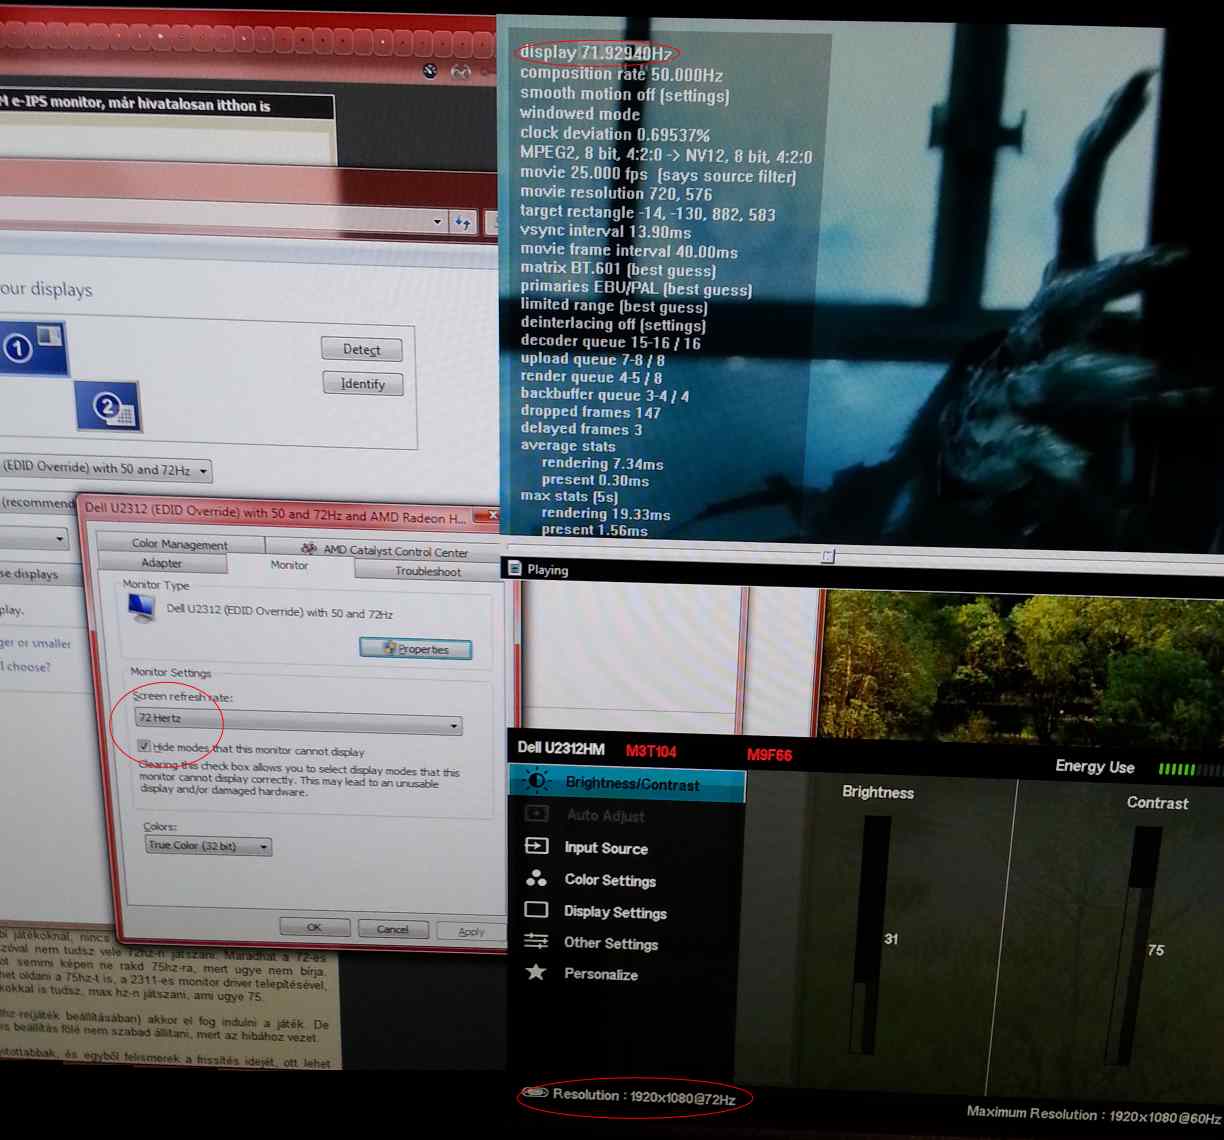The image size is (1224, 1140).
Task: Click the 'Playing' status text in player
Action: (547, 570)
